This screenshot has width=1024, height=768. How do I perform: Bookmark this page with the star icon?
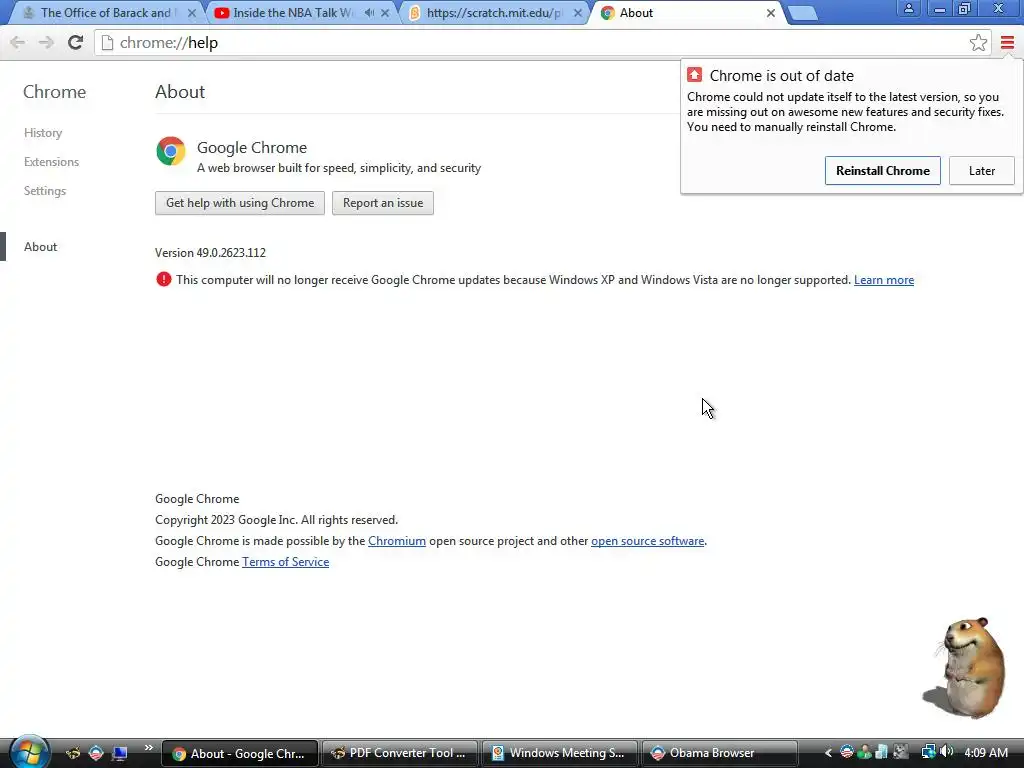978,43
